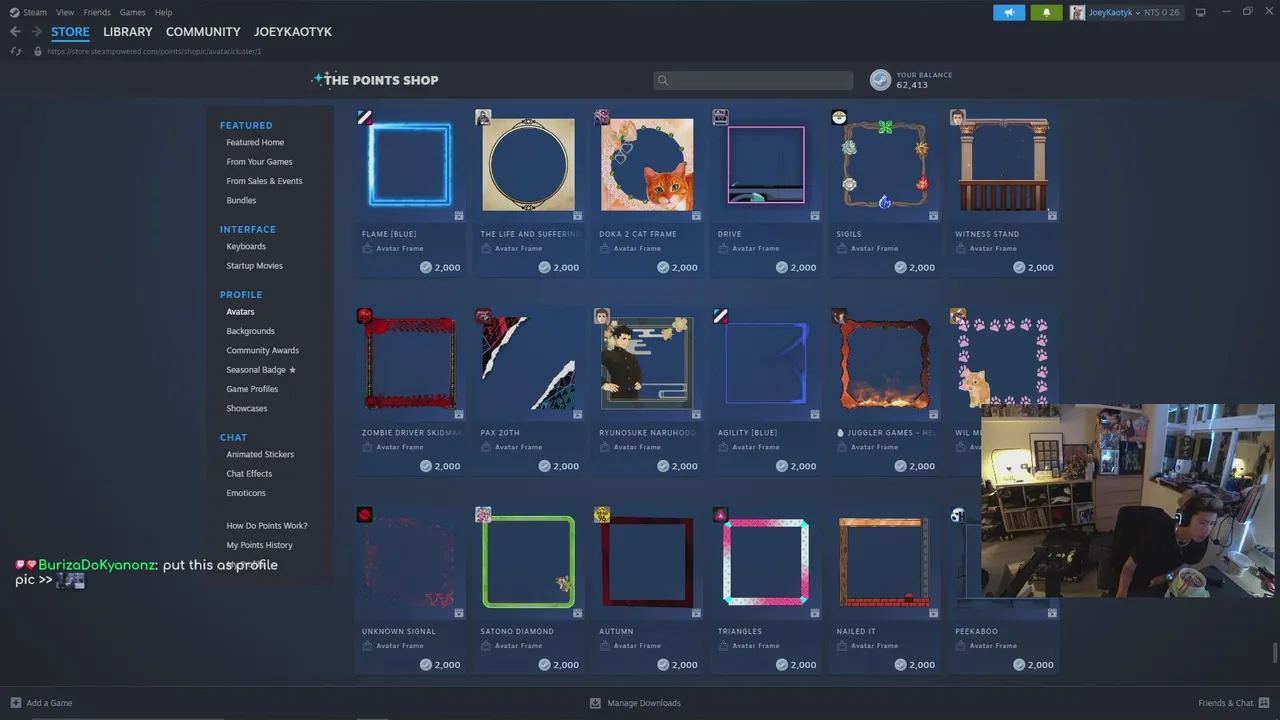Click The Points Shop logo
This screenshot has height=720, width=1280.
[x=375, y=80]
